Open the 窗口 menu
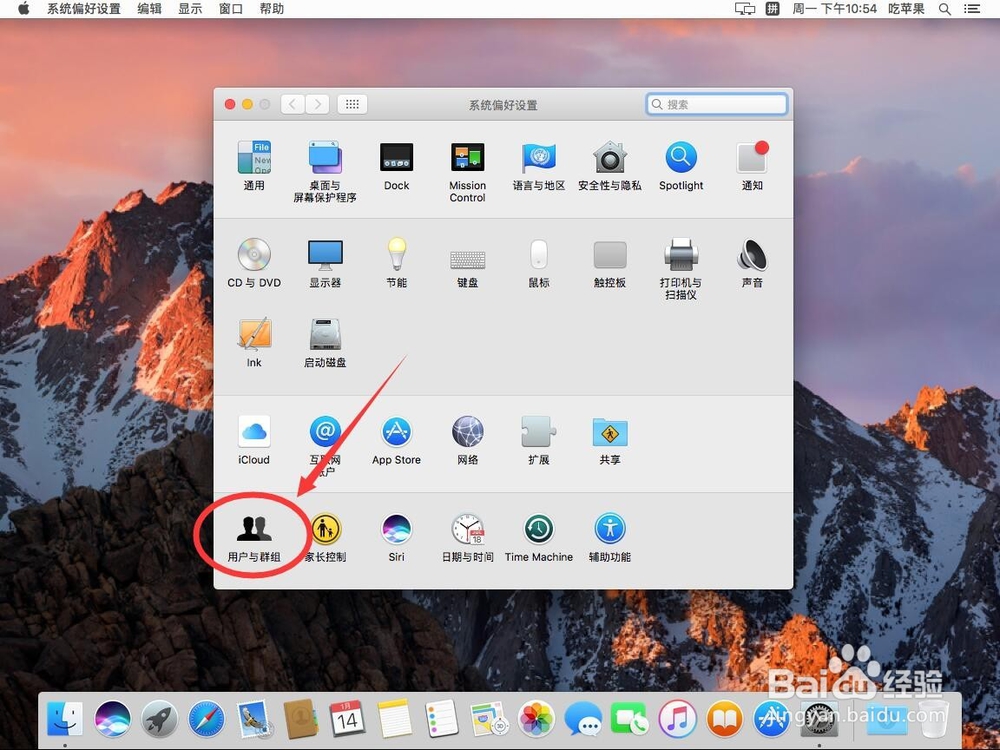1000x750 pixels. pos(231,8)
